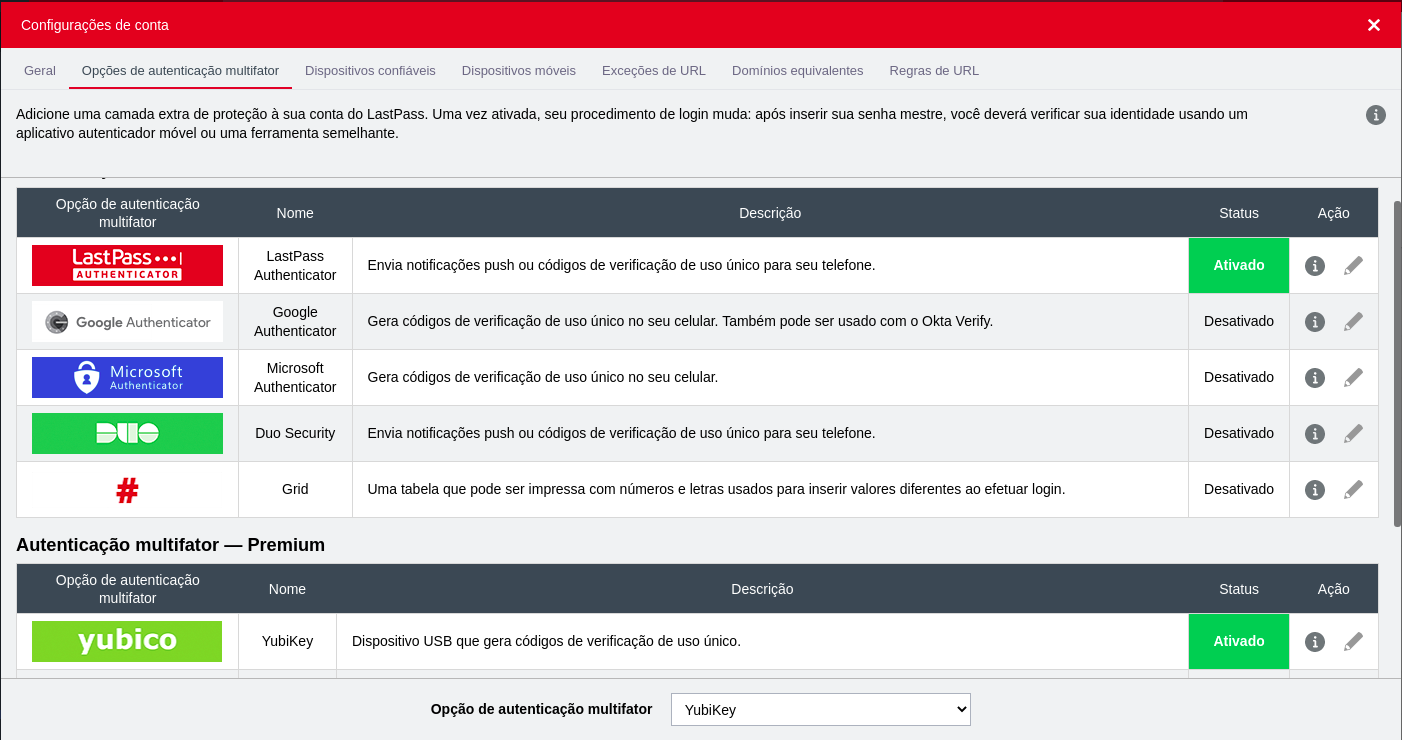
Task: Edit Google Authenticator settings pencil
Action: 1353,322
